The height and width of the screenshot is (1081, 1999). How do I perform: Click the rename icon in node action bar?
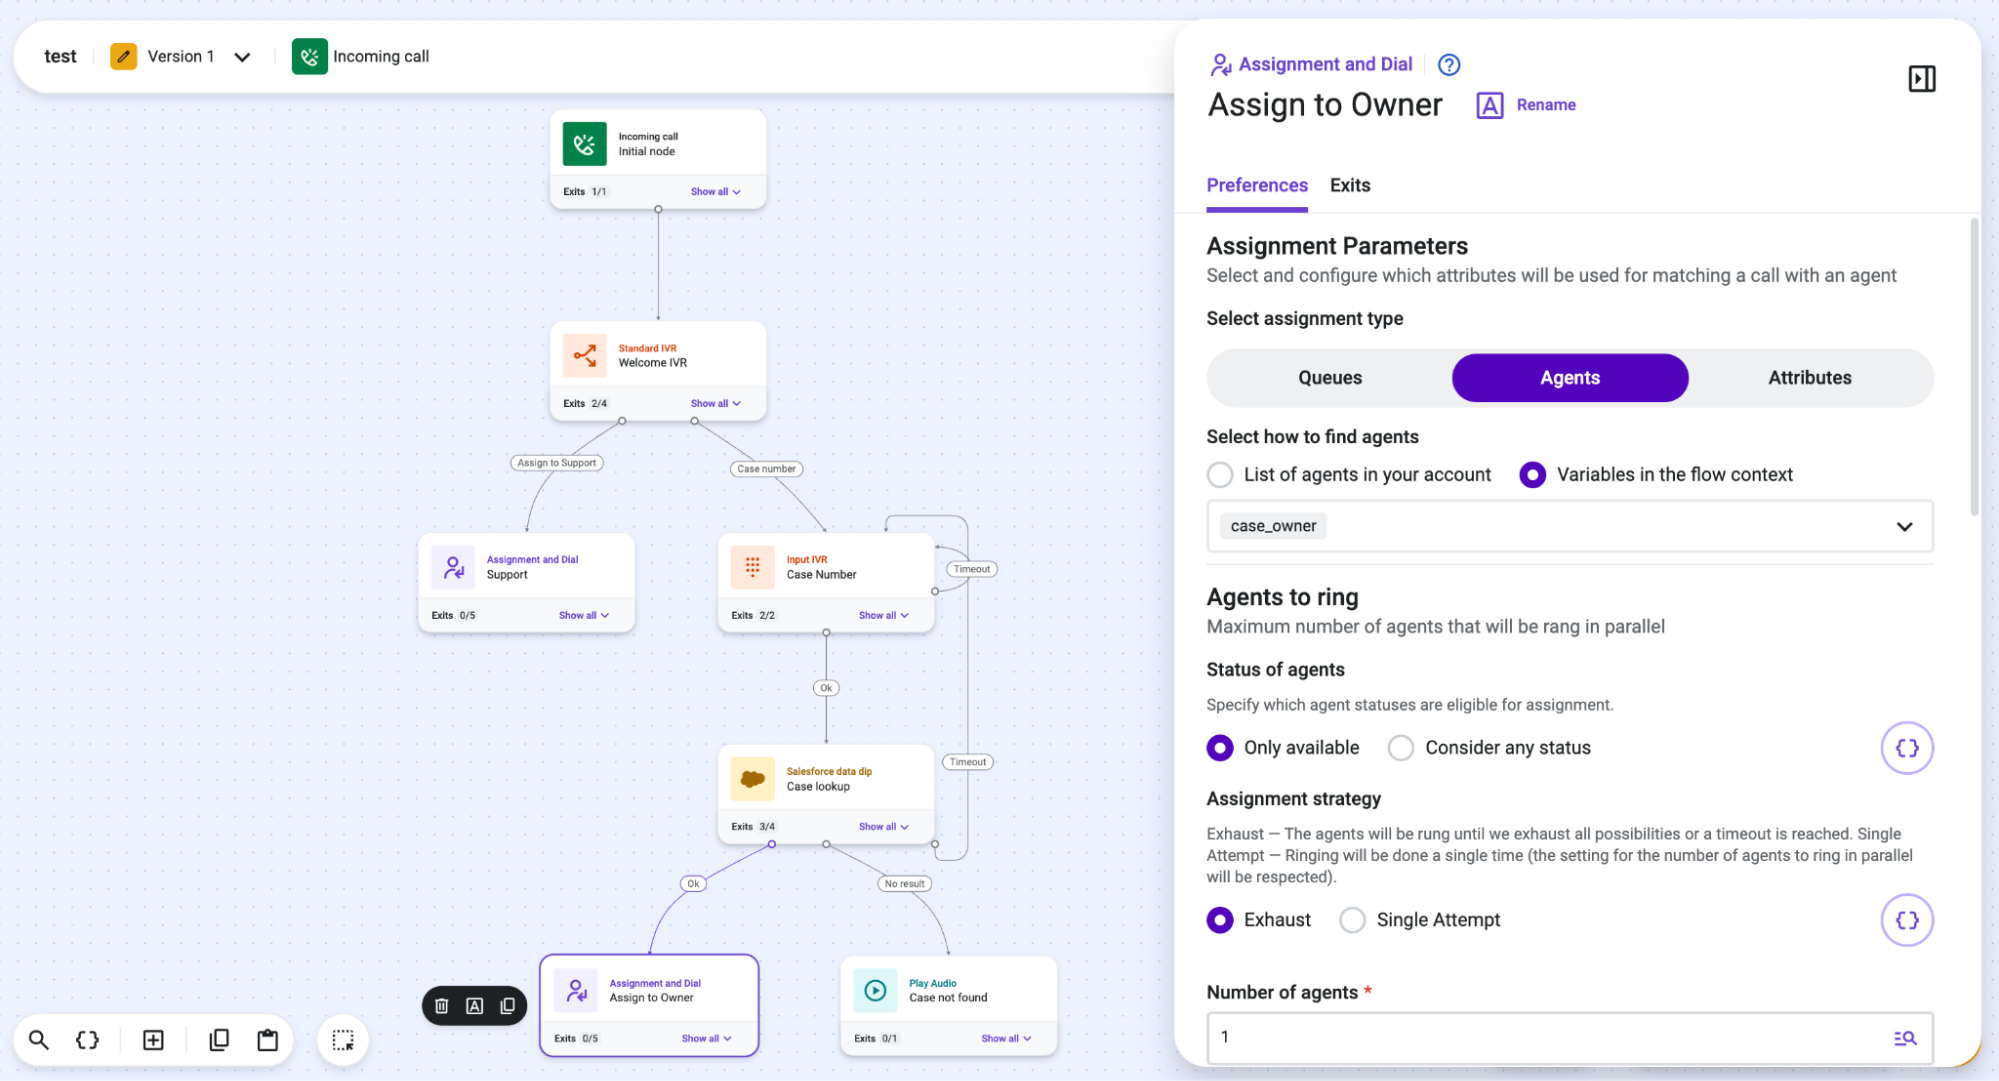475,1006
